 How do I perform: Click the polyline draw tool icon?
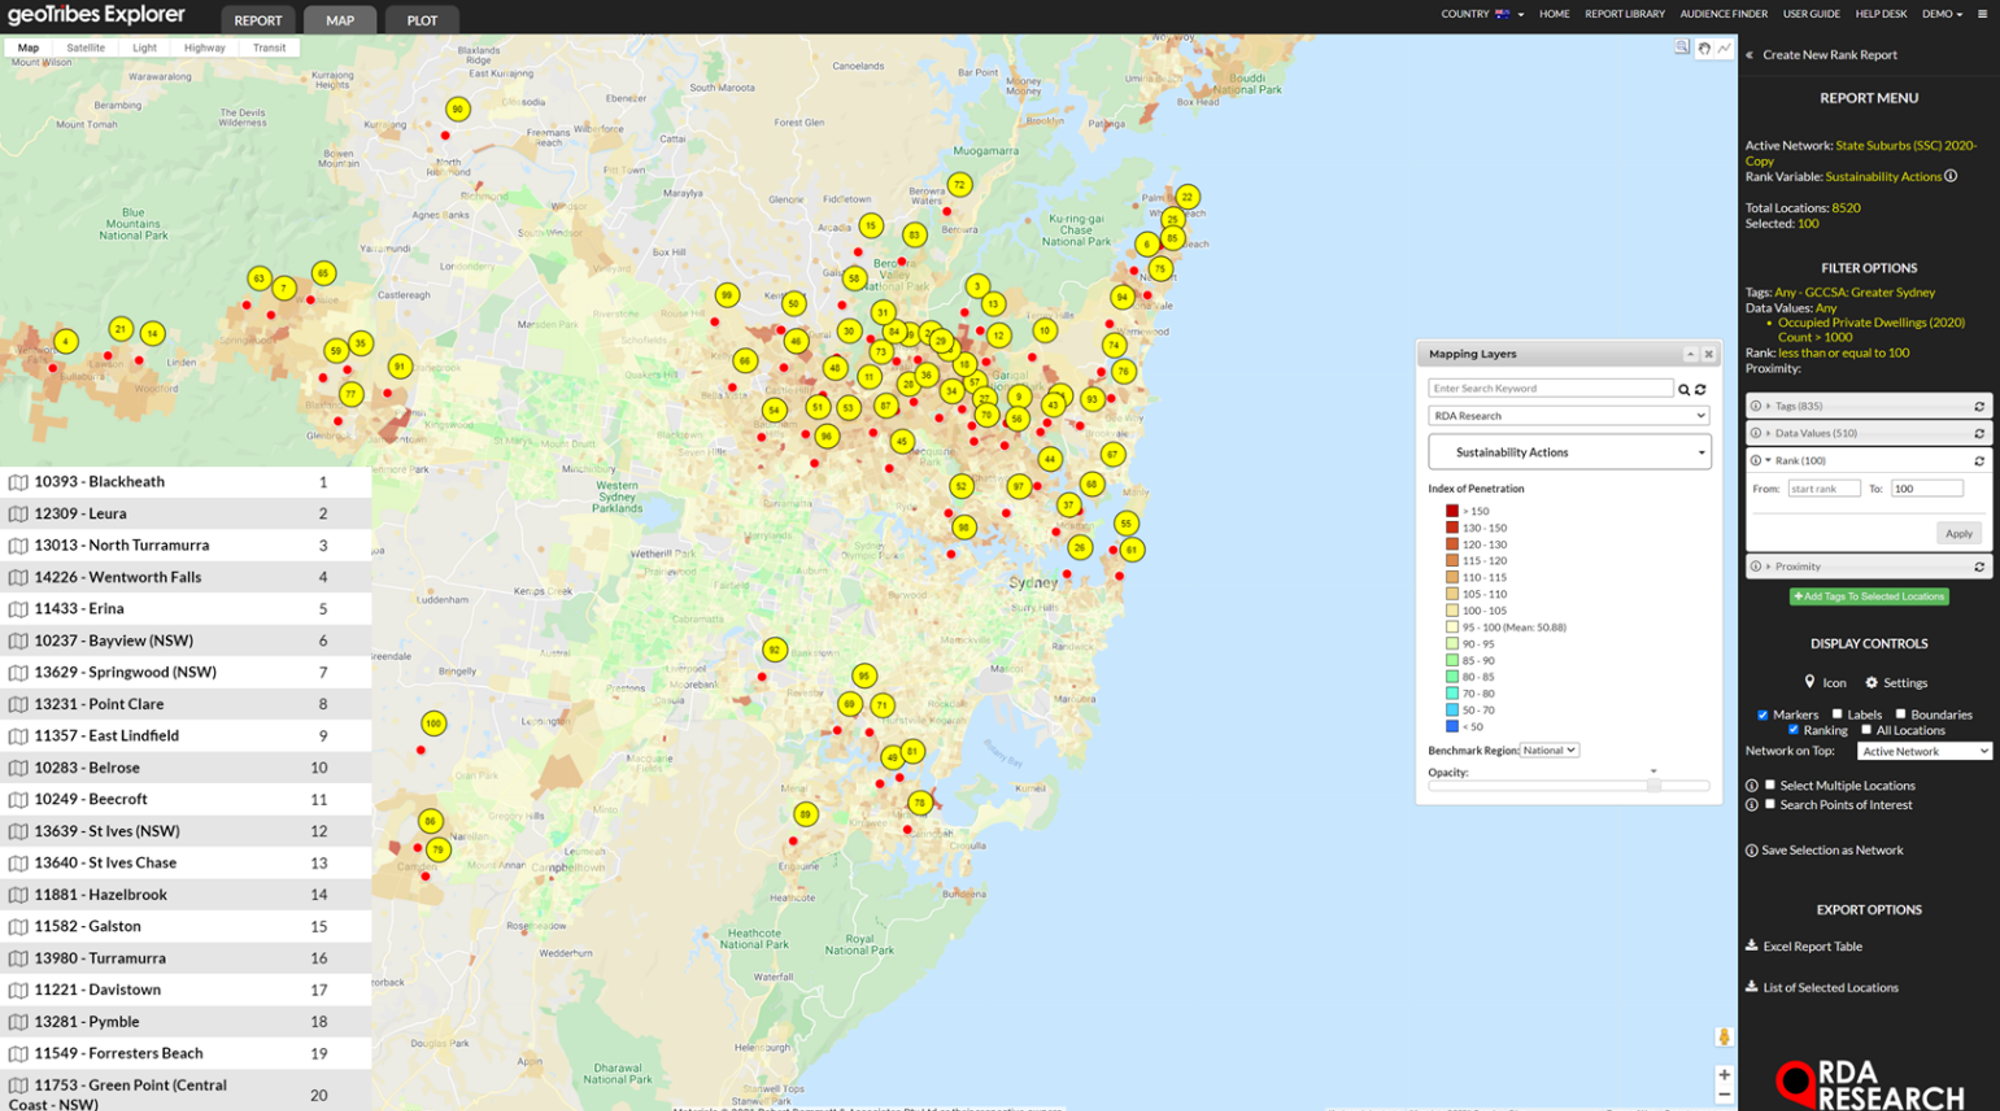(1725, 48)
